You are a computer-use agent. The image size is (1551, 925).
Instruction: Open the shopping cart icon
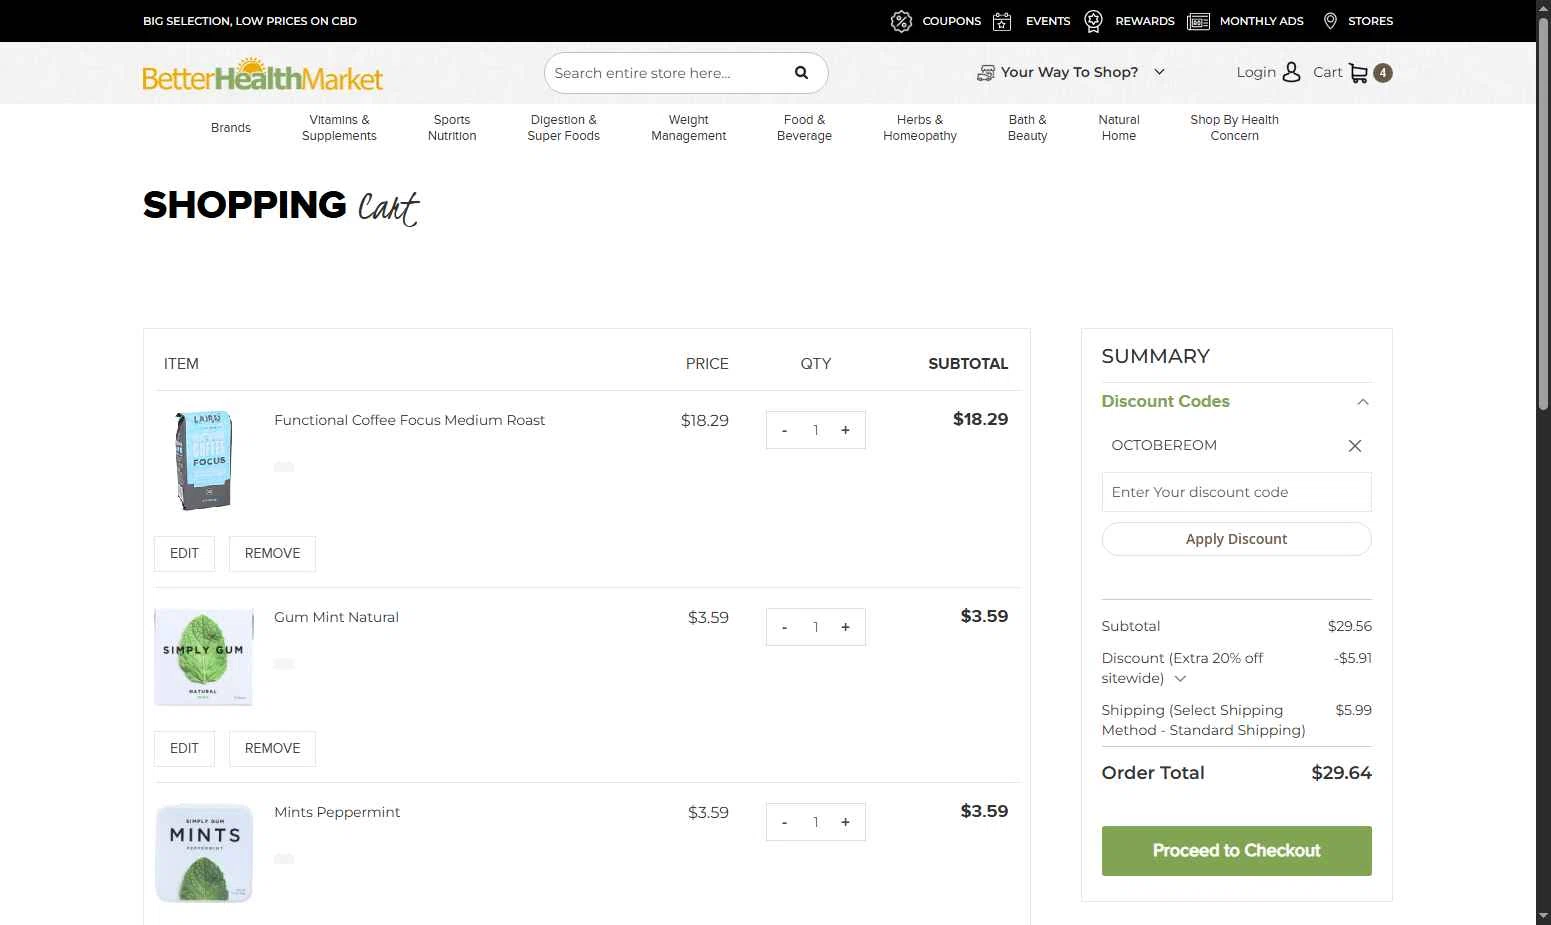coord(1358,72)
